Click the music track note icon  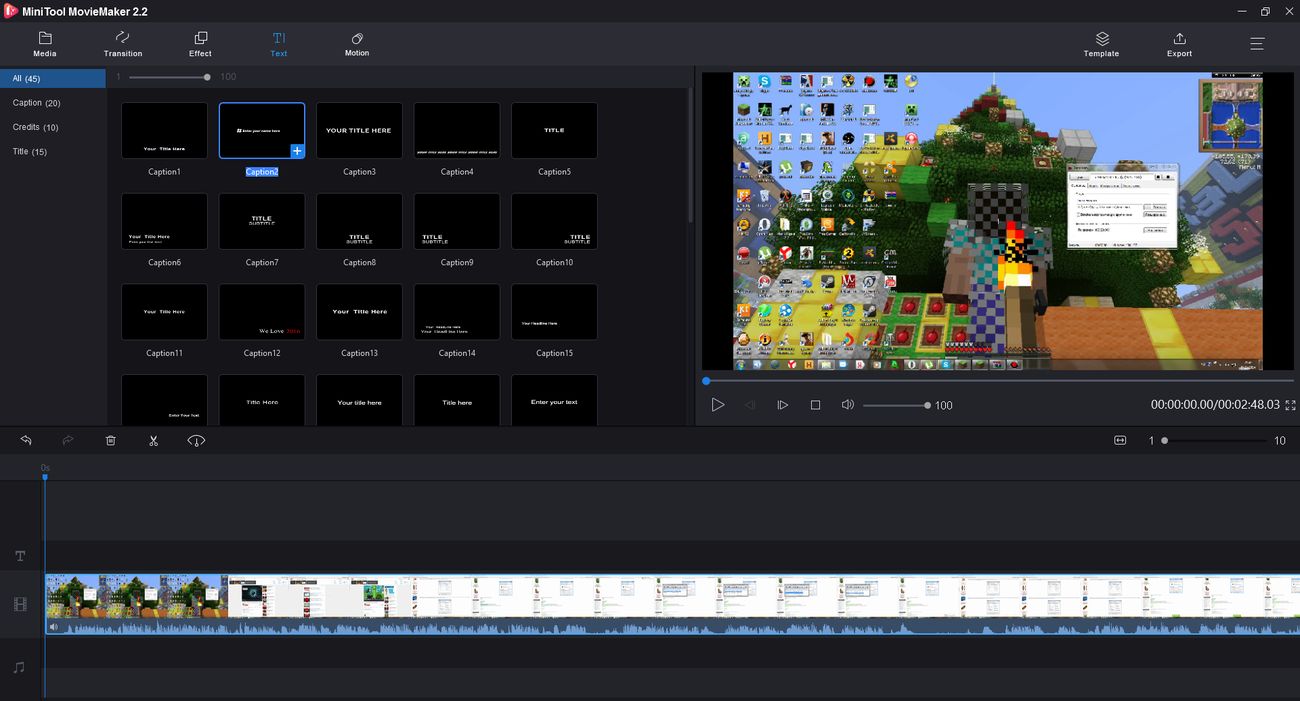(19, 667)
